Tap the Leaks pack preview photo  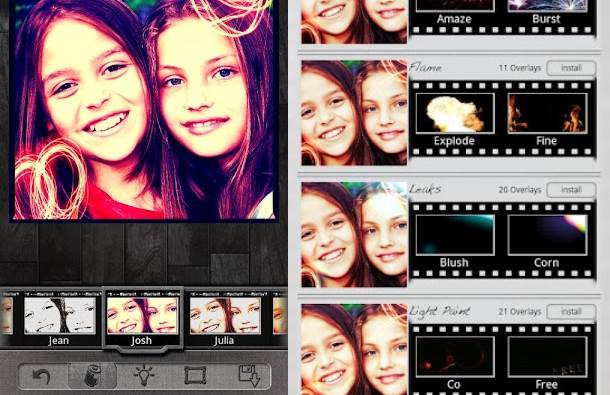354,235
